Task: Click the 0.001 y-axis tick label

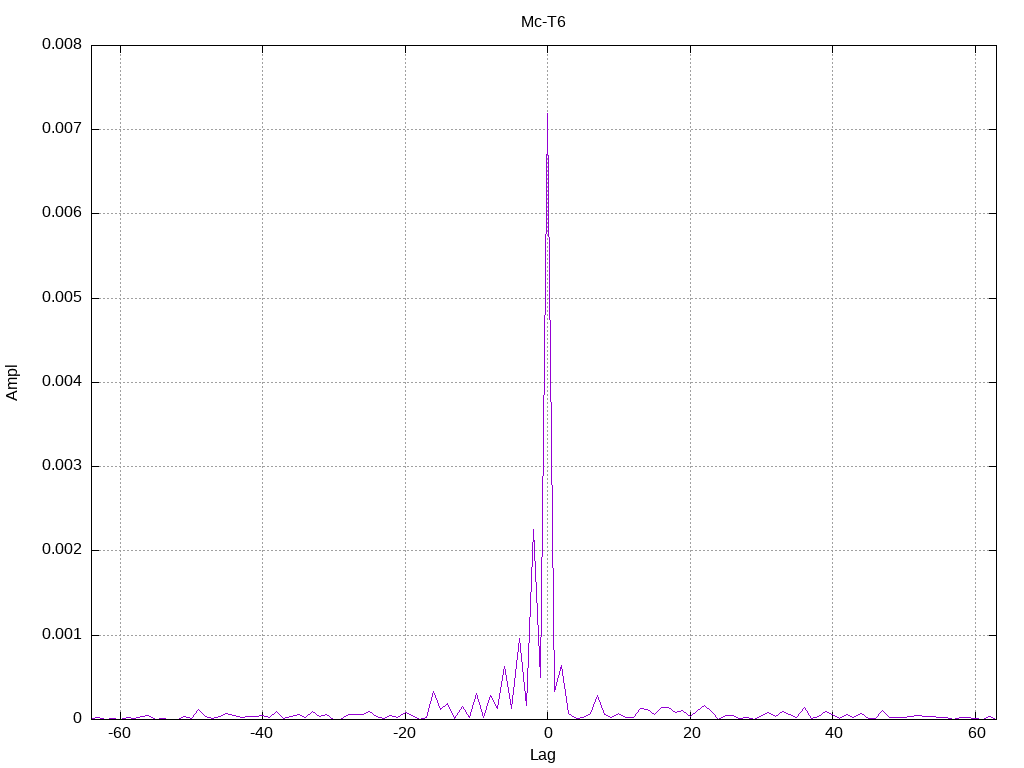Action: 62,634
